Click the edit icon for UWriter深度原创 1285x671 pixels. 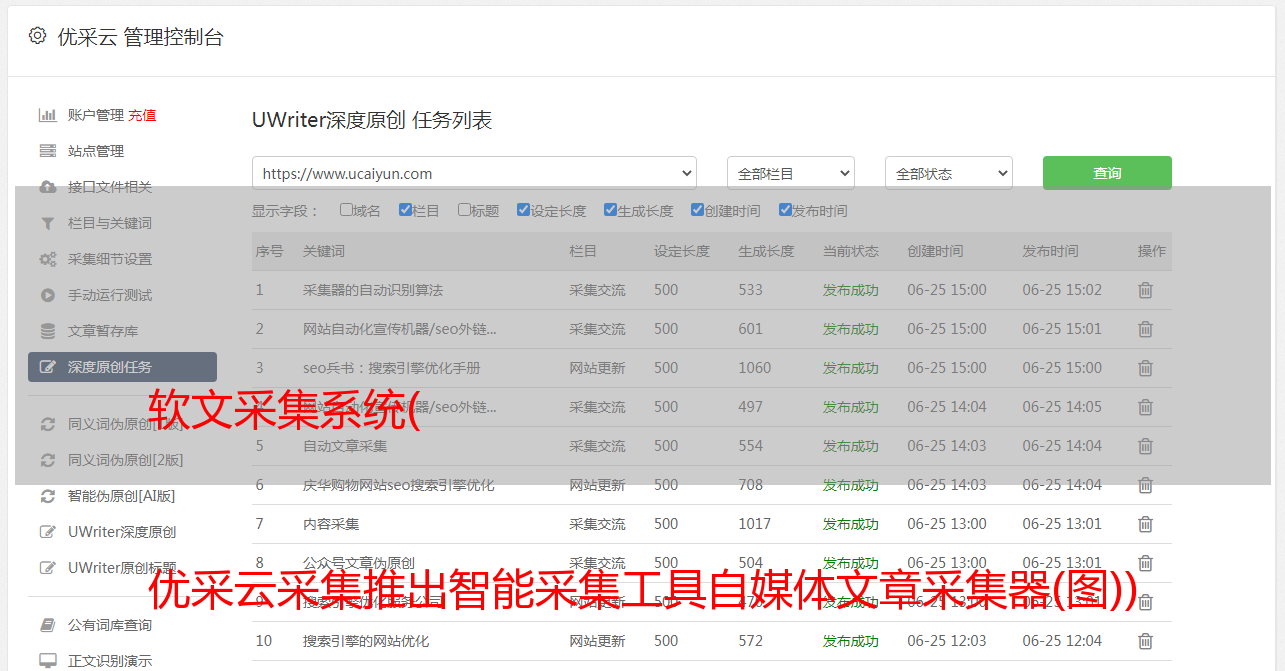coord(47,532)
